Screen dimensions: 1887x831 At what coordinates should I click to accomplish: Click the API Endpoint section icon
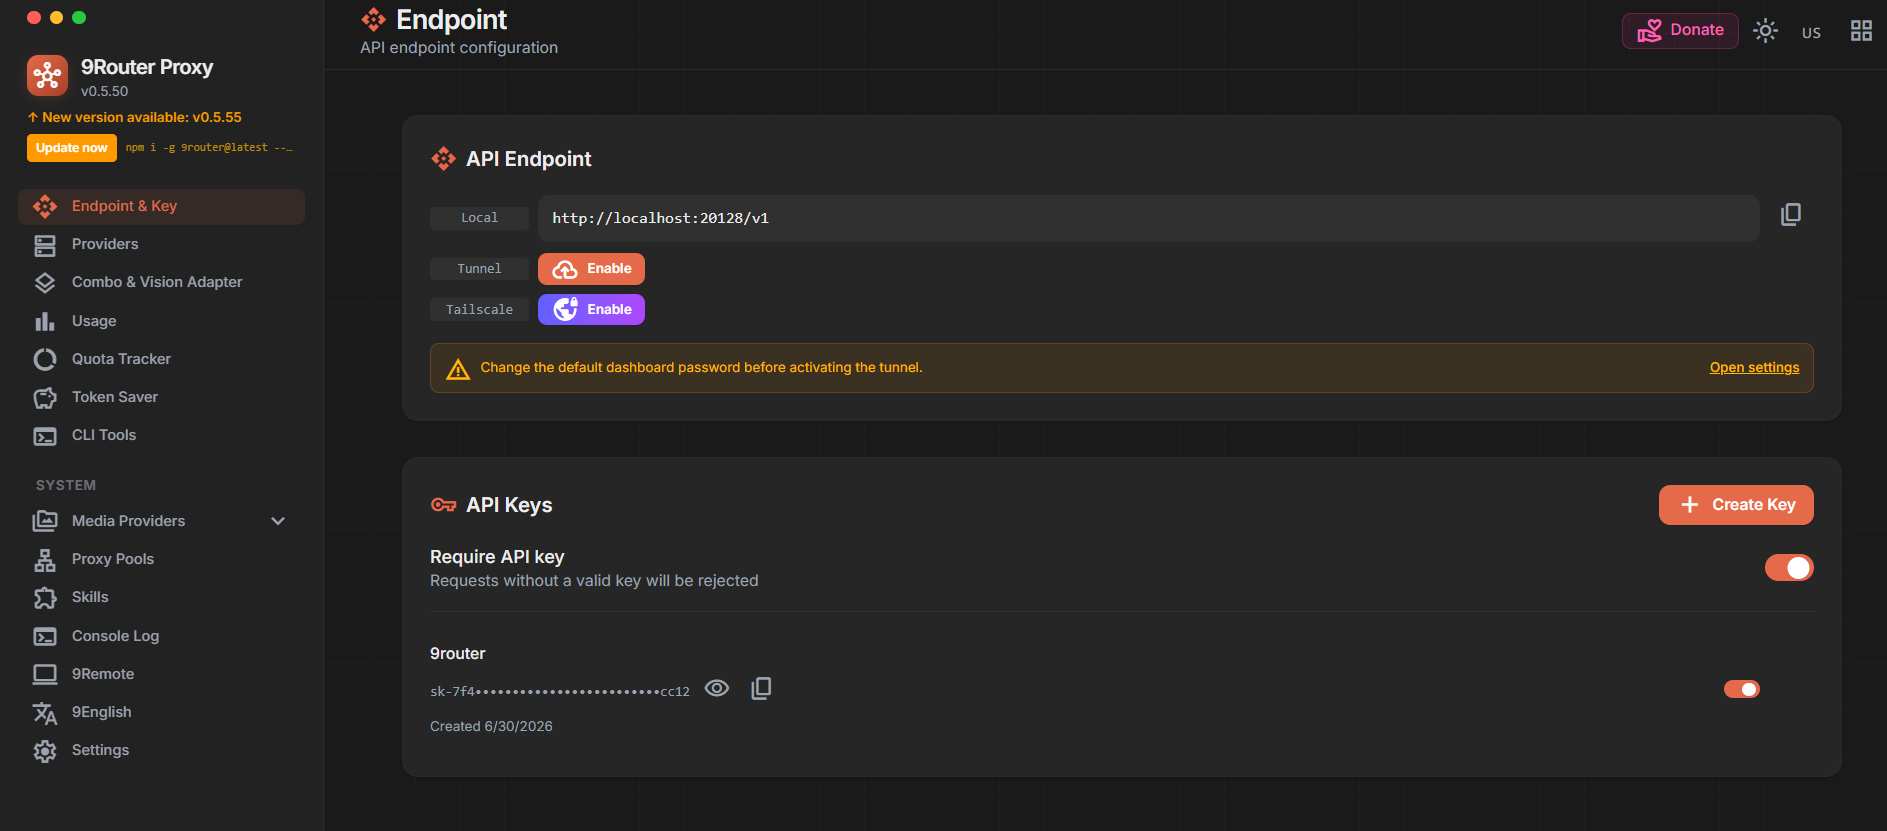coord(444,159)
